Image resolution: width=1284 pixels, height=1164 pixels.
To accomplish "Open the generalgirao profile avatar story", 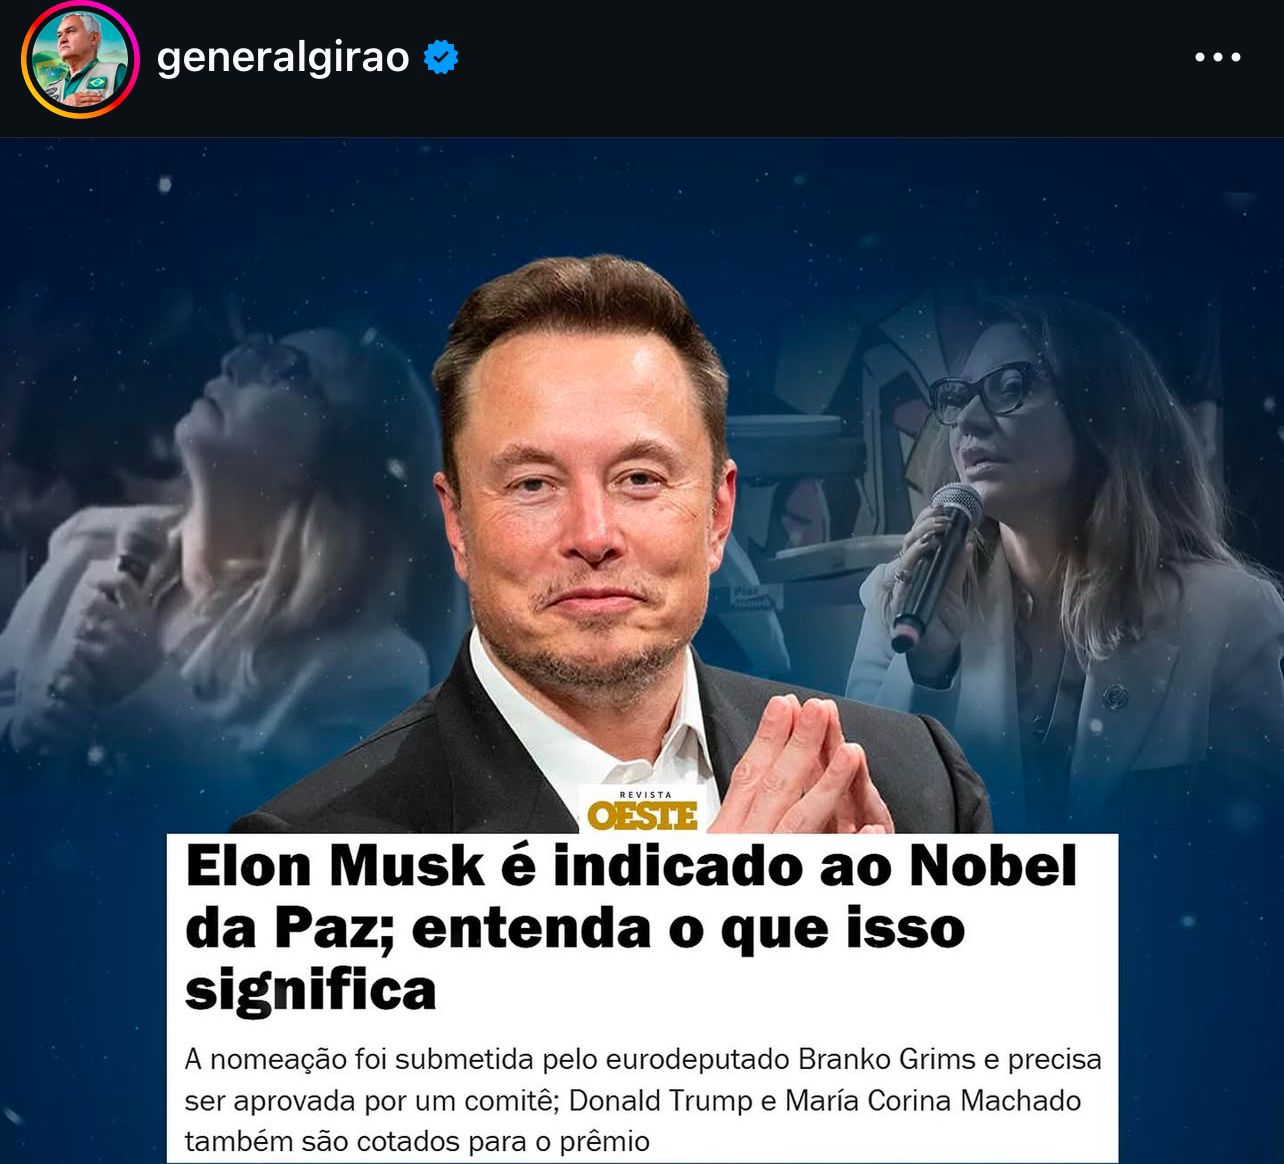I will (80, 60).
